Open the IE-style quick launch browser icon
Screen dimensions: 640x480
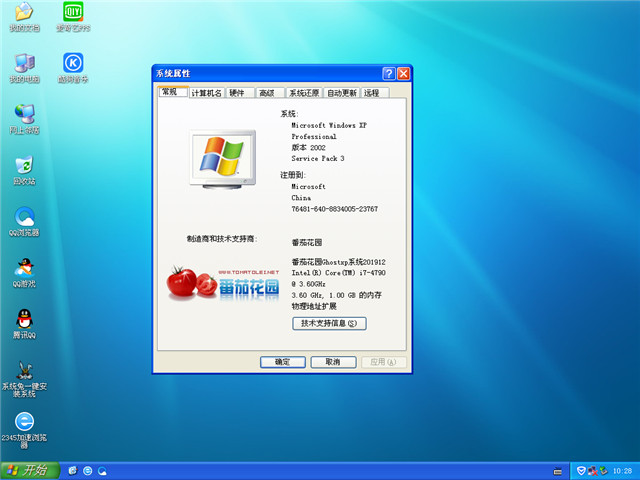87,471
